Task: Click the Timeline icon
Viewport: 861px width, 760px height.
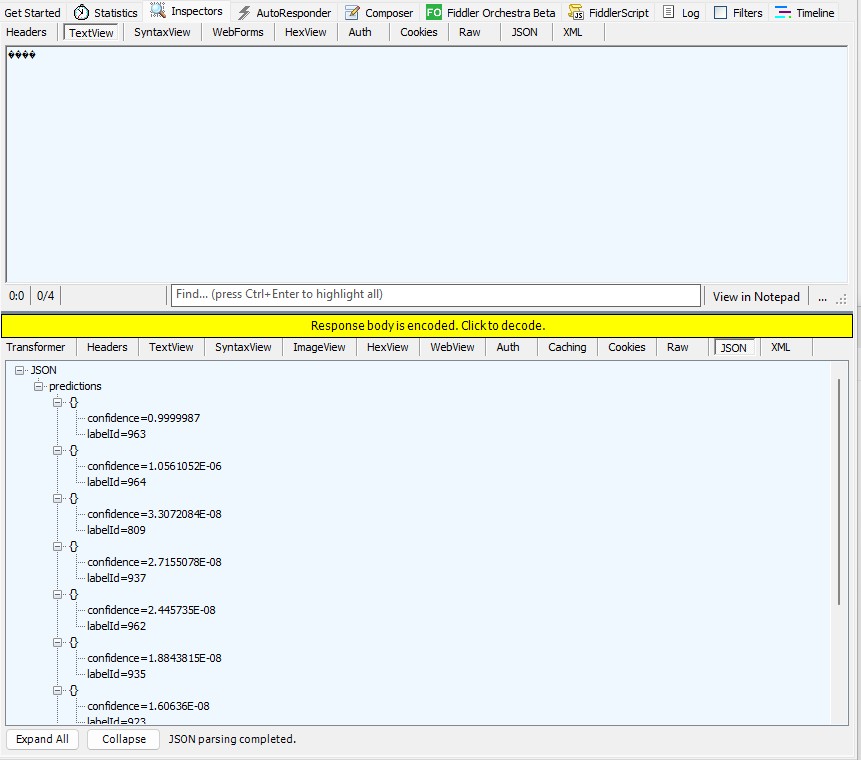Action: click(x=783, y=13)
